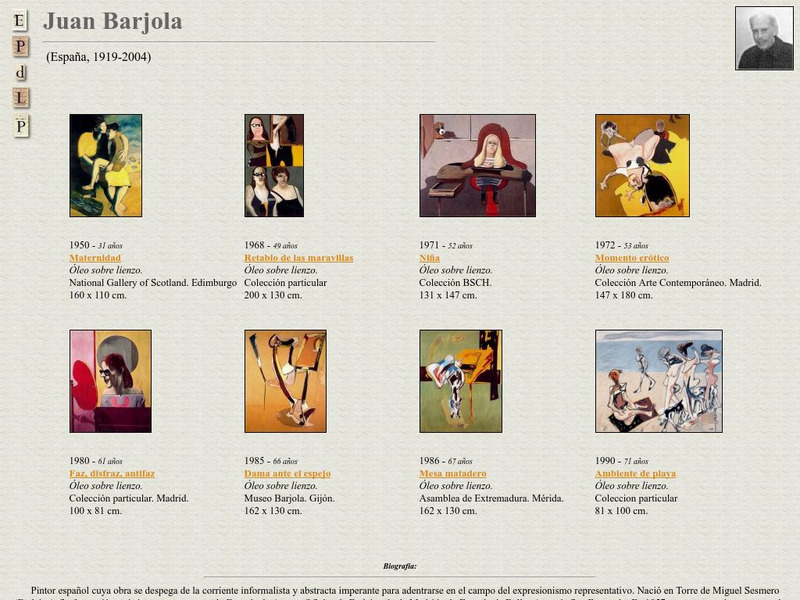
Task: Click the bottom 'P' tile in sidebar
Action: (x=21, y=126)
